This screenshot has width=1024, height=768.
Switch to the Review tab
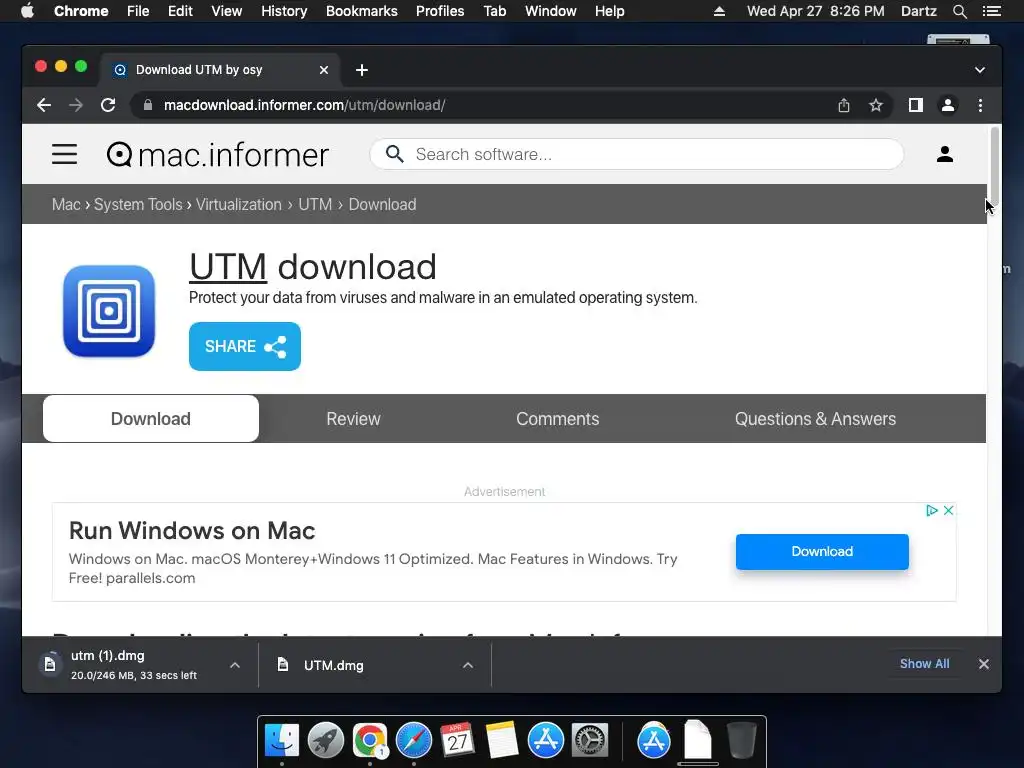[x=353, y=419]
